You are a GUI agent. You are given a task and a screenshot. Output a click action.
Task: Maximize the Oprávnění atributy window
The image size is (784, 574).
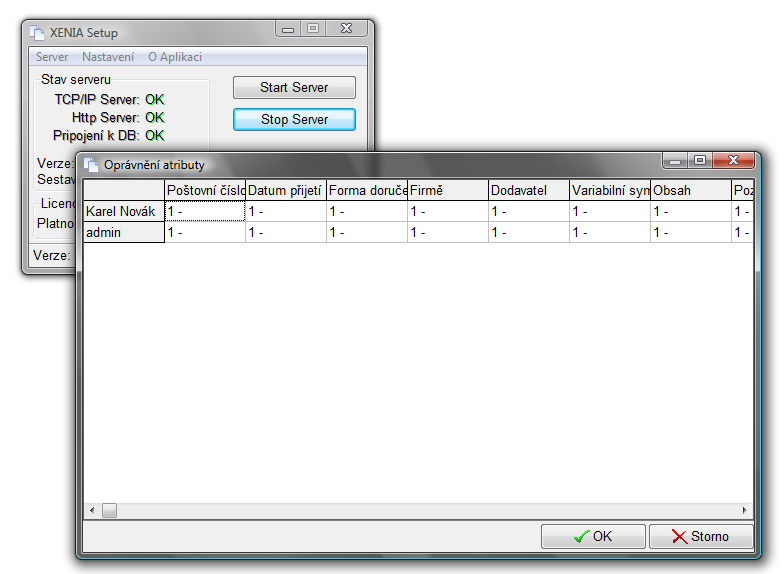pos(700,160)
